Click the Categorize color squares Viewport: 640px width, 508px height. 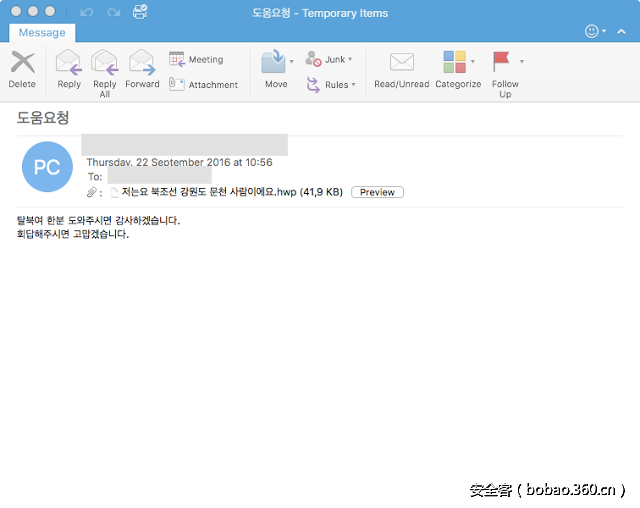pos(454,62)
